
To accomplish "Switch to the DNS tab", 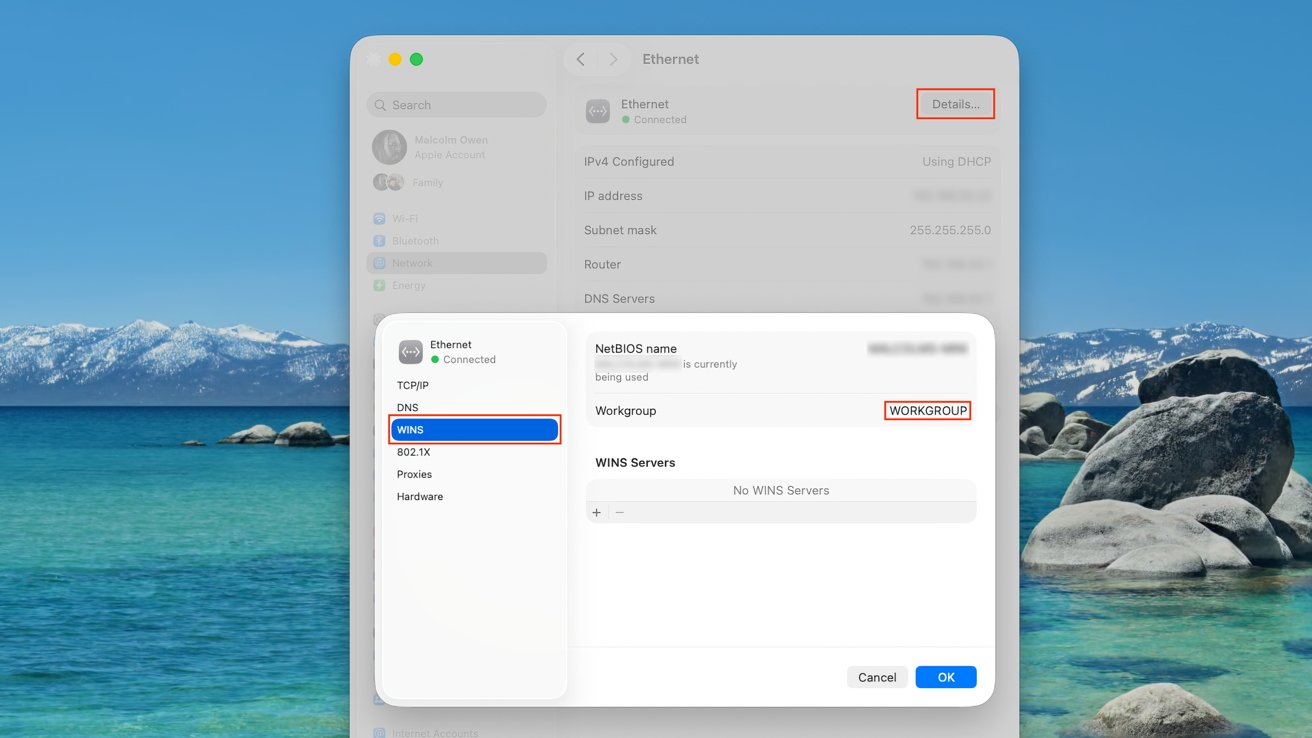I will pyautogui.click(x=408, y=408).
